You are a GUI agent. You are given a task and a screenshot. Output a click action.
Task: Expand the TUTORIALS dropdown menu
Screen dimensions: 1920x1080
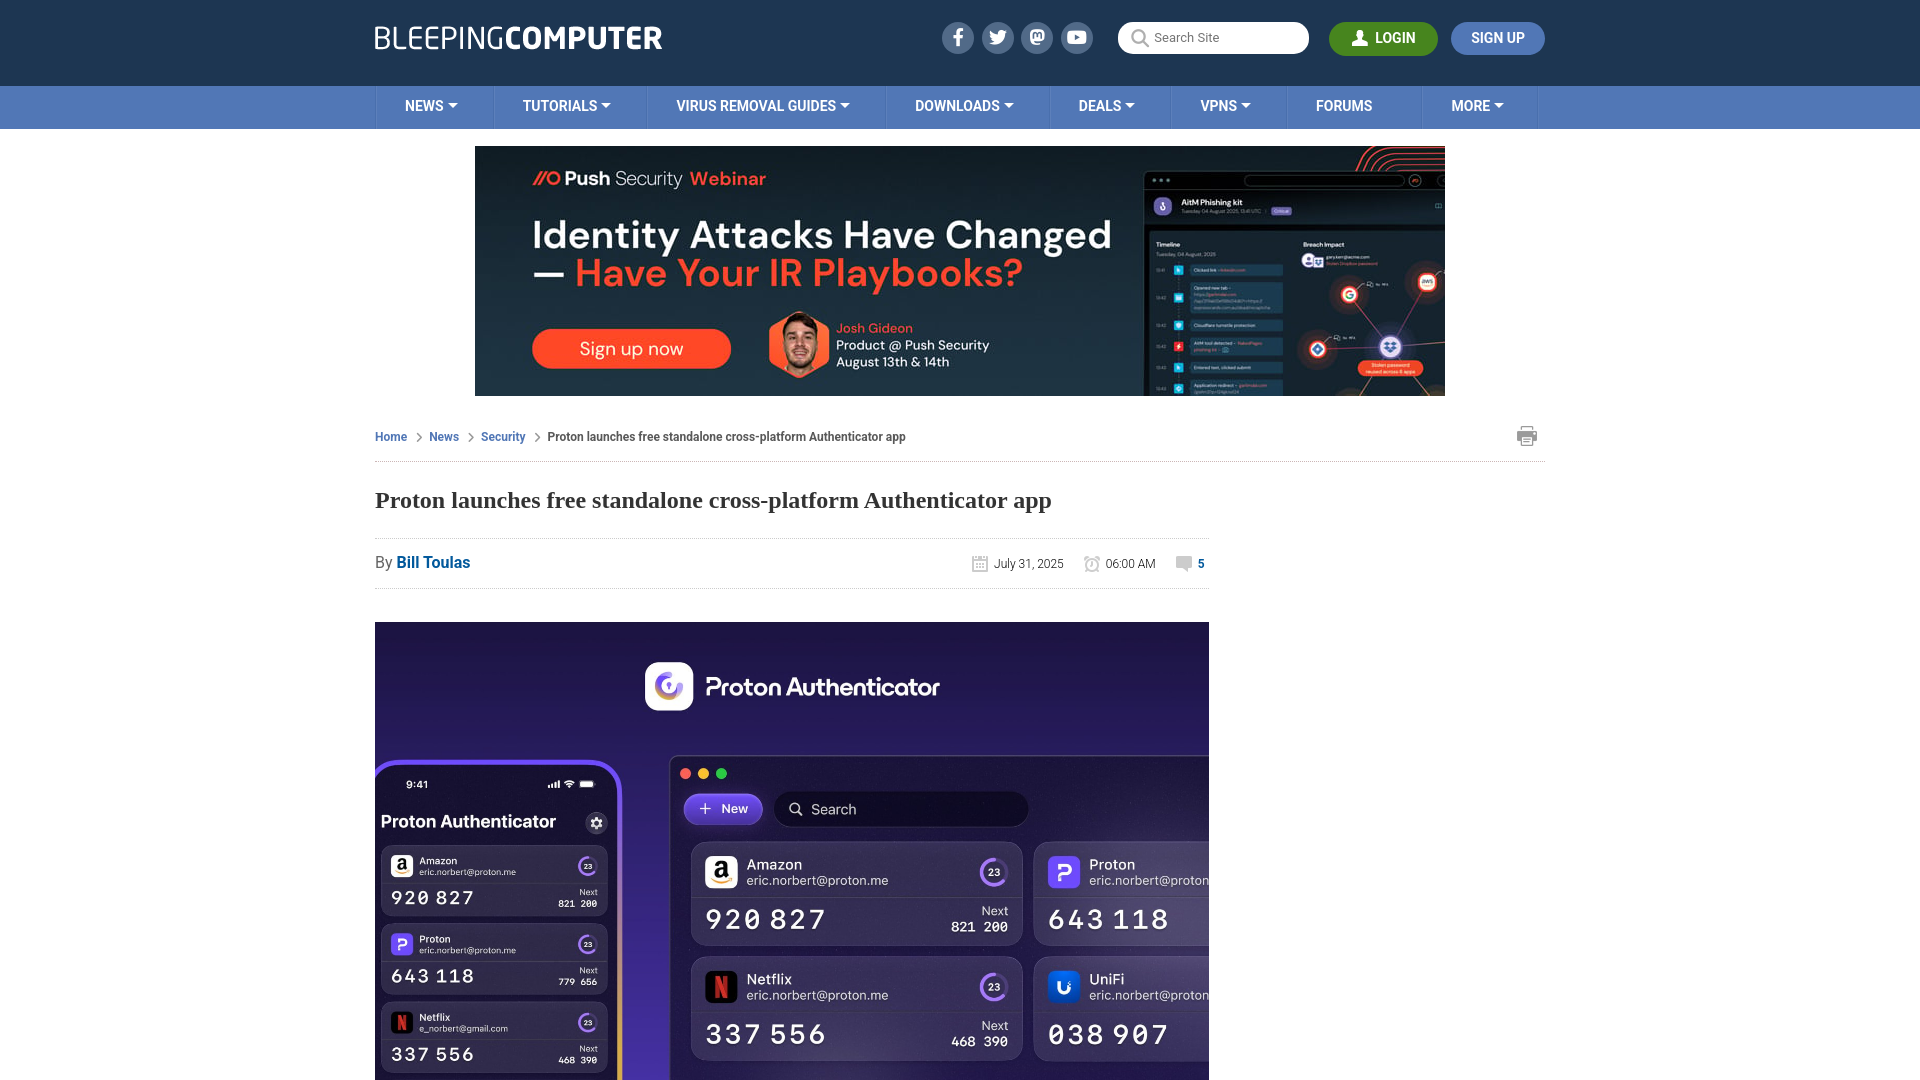(566, 106)
